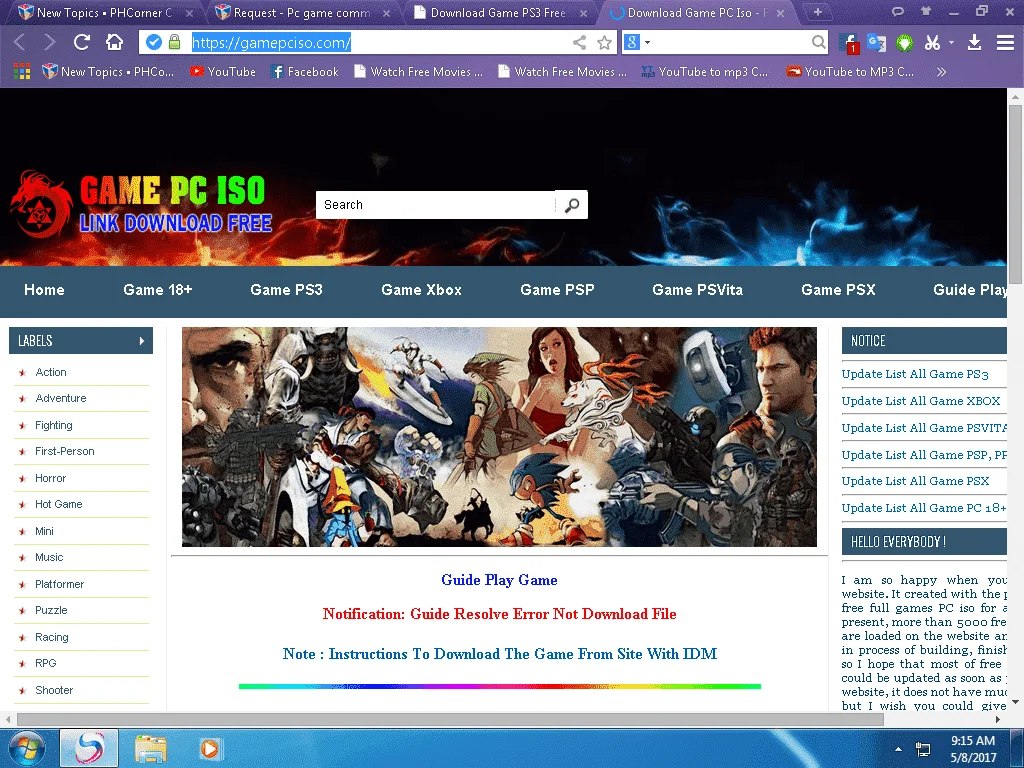Open the Game PSX navigation item

838,289
